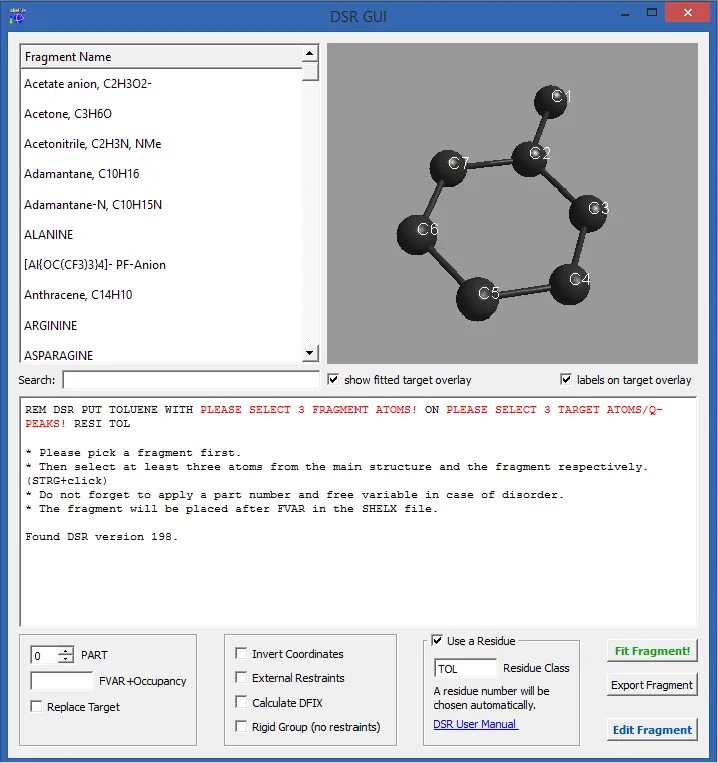
Task: Uncheck the Use a Residue checkbox
Action: click(437, 640)
